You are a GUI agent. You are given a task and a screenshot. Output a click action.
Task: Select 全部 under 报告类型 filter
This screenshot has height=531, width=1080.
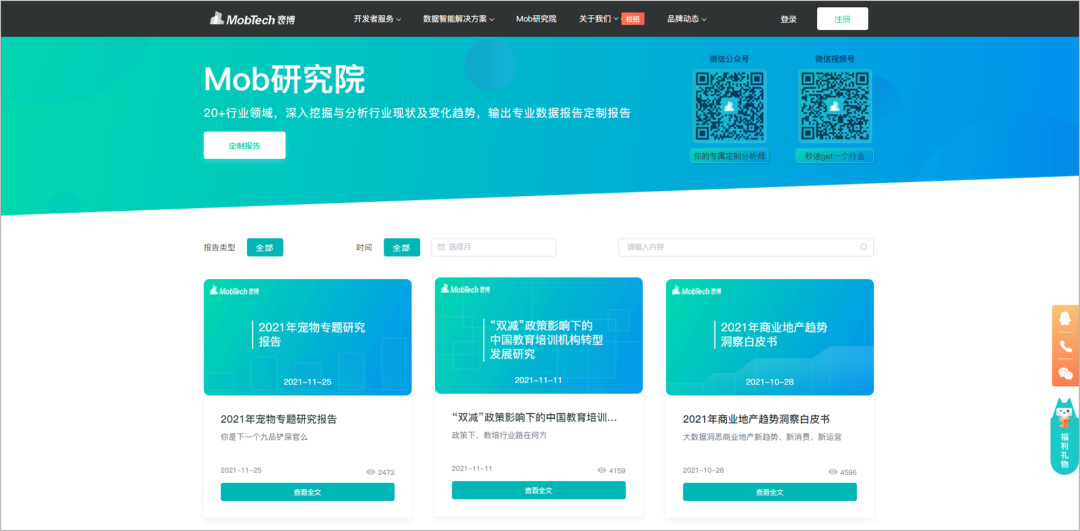265,247
